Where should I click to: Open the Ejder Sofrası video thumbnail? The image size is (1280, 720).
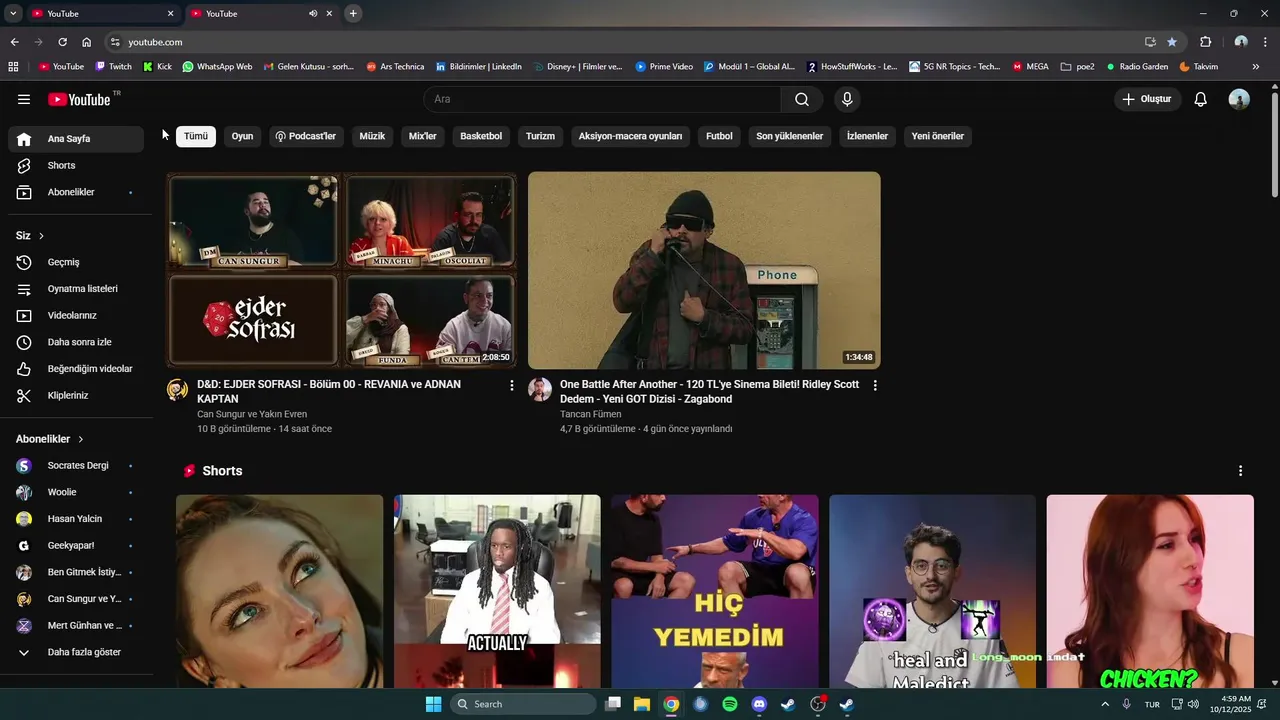coord(342,270)
